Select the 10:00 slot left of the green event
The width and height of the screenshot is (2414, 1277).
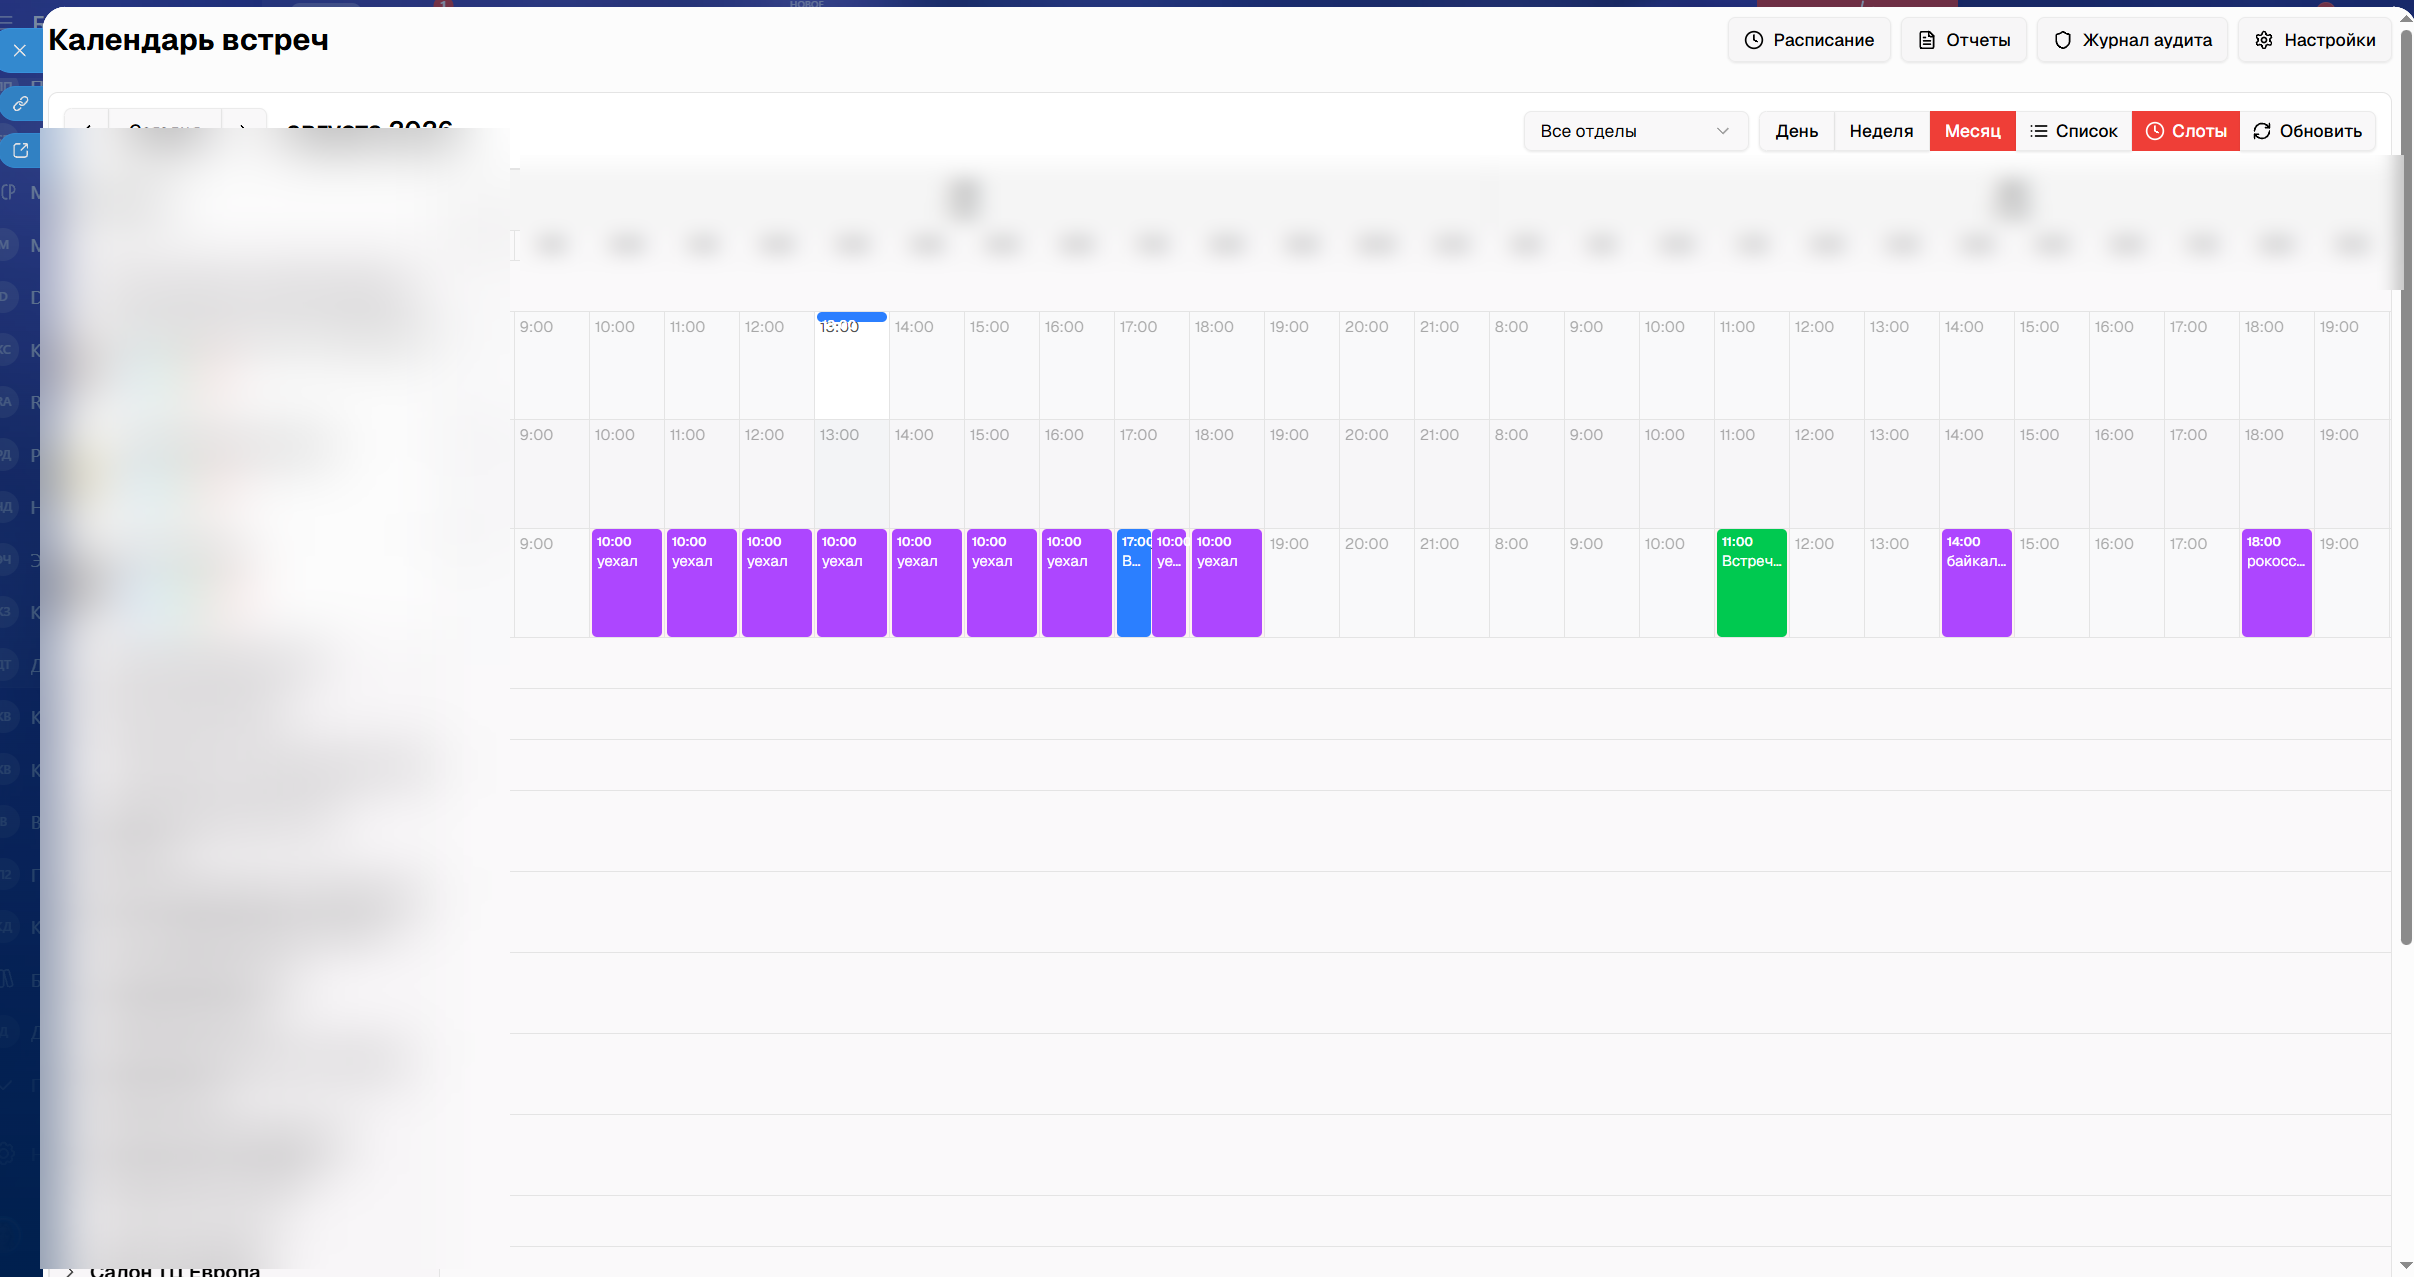1677,583
